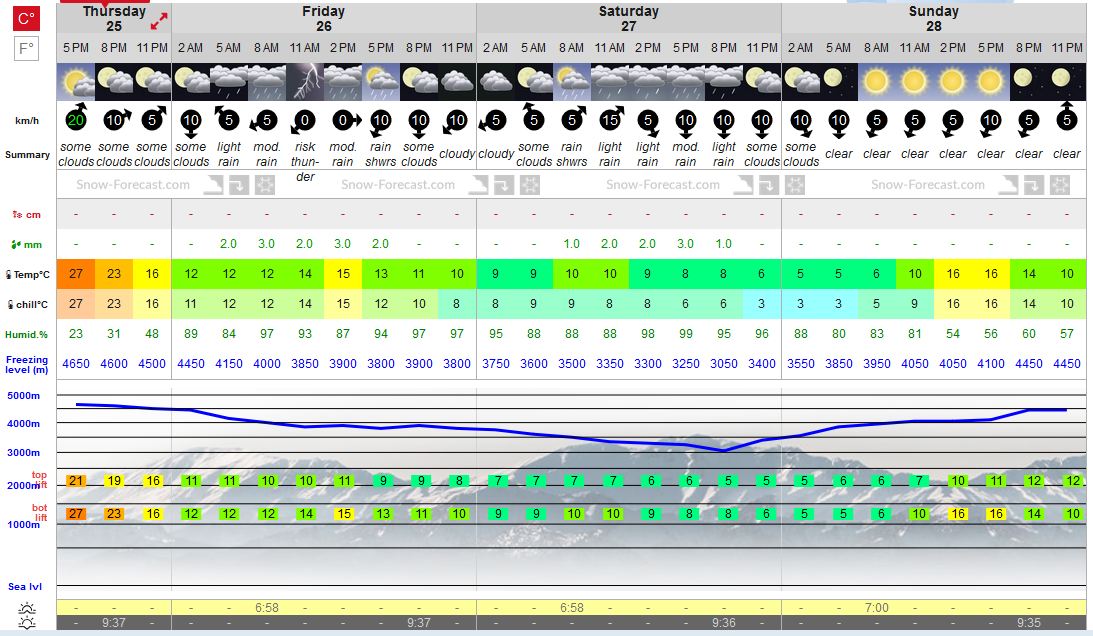Click the chill°C row label
The width and height of the screenshot is (1093, 636).
[27, 305]
